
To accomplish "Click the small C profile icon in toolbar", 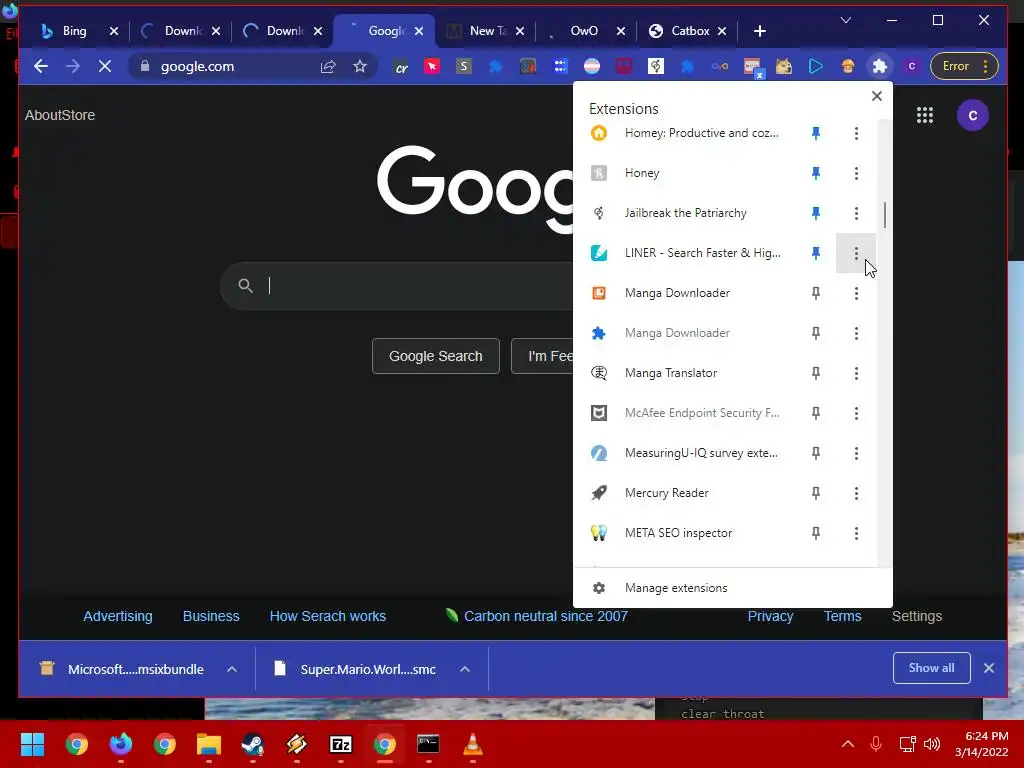I will tap(912, 66).
